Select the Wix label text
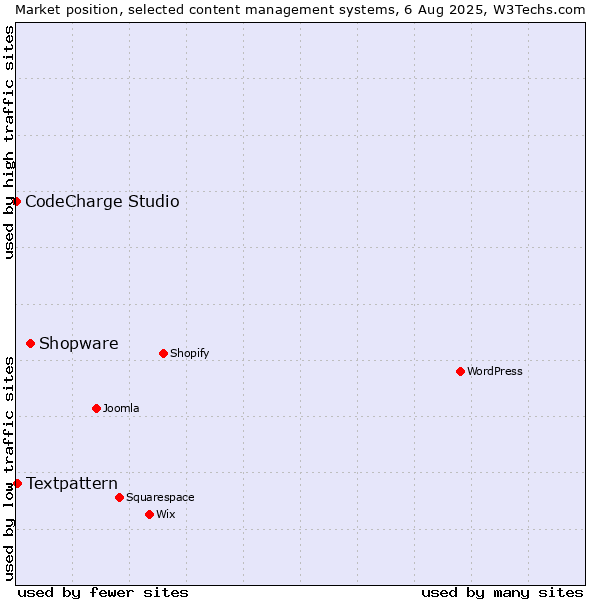This screenshot has height=600, width=600. [166, 514]
